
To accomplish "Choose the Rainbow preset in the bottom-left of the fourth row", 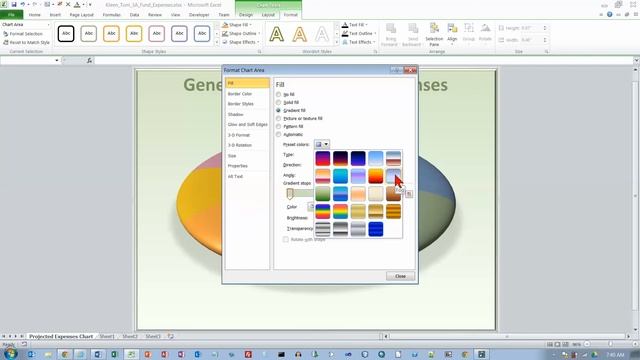I will 322,211.
